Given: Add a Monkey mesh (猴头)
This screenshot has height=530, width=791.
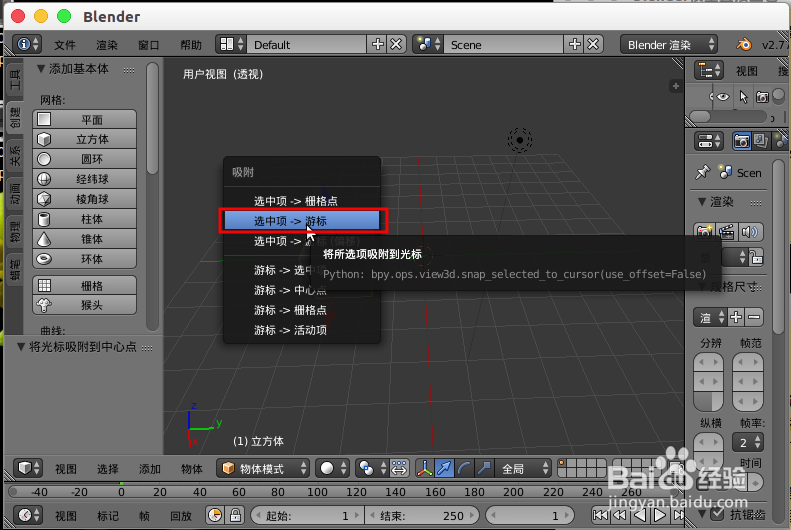Looking at the screenshot, I should (85, 305).
